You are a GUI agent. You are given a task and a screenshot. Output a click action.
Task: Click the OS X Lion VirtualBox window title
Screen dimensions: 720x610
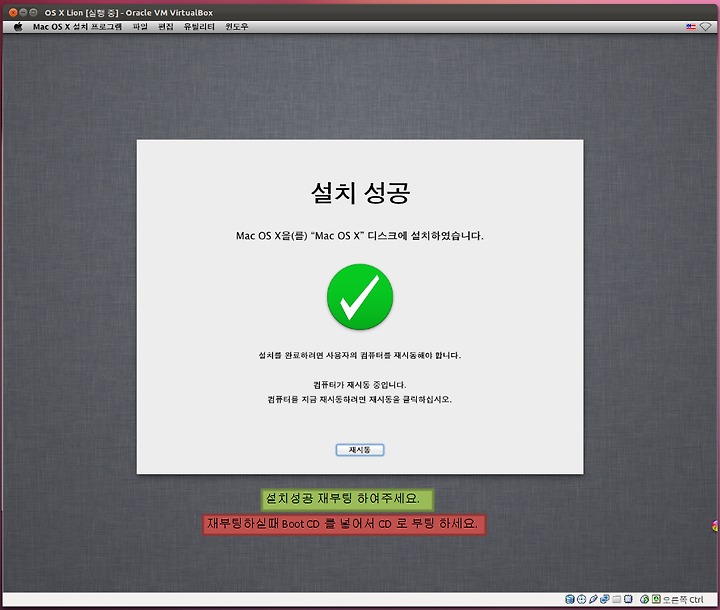[x=129, y=12]
